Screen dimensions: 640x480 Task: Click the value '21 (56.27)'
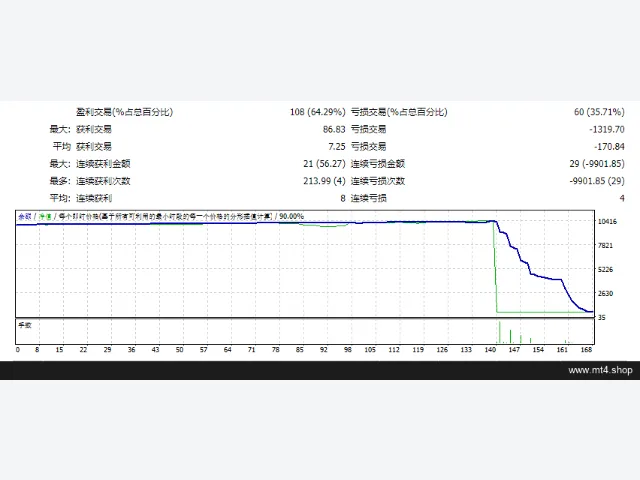pos(324,164)
